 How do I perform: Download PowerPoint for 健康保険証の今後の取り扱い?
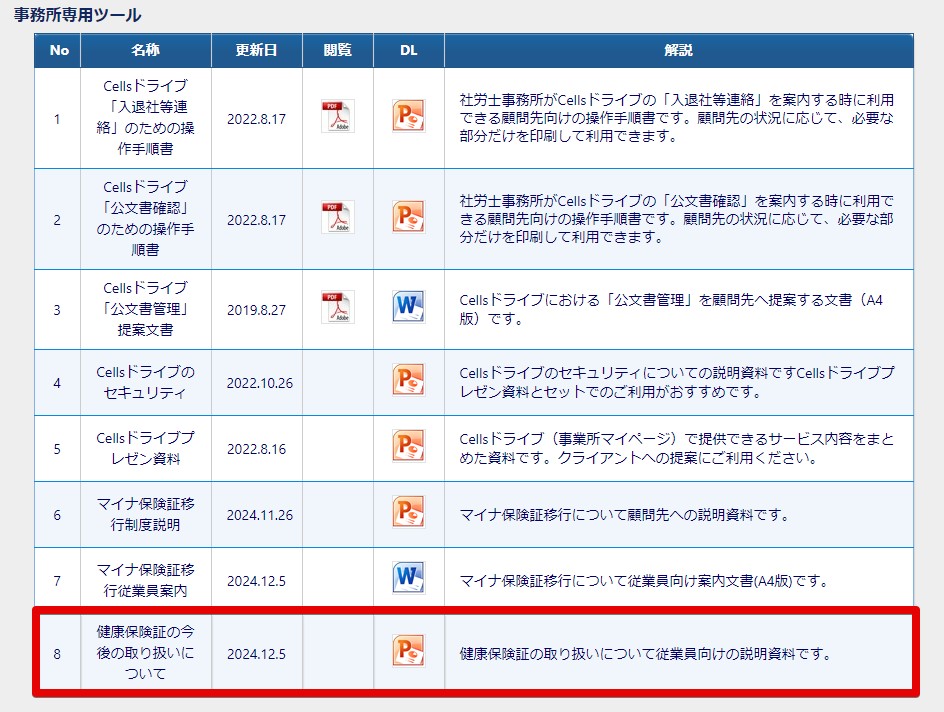409,651
